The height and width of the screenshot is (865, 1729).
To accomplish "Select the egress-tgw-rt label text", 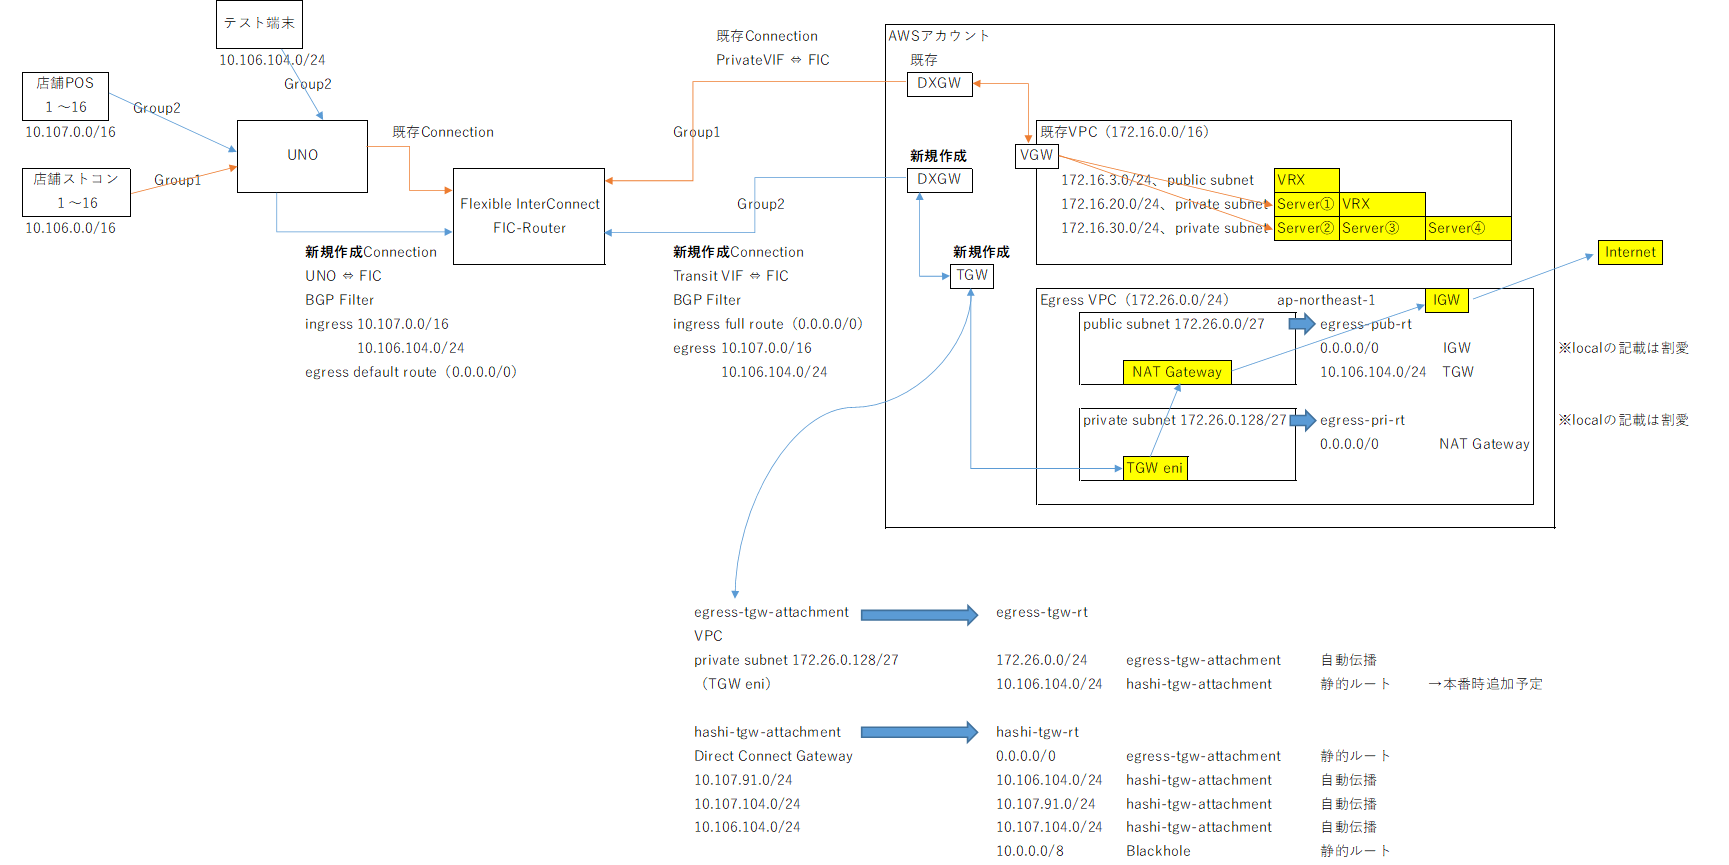I will [x=1042, y=612].
